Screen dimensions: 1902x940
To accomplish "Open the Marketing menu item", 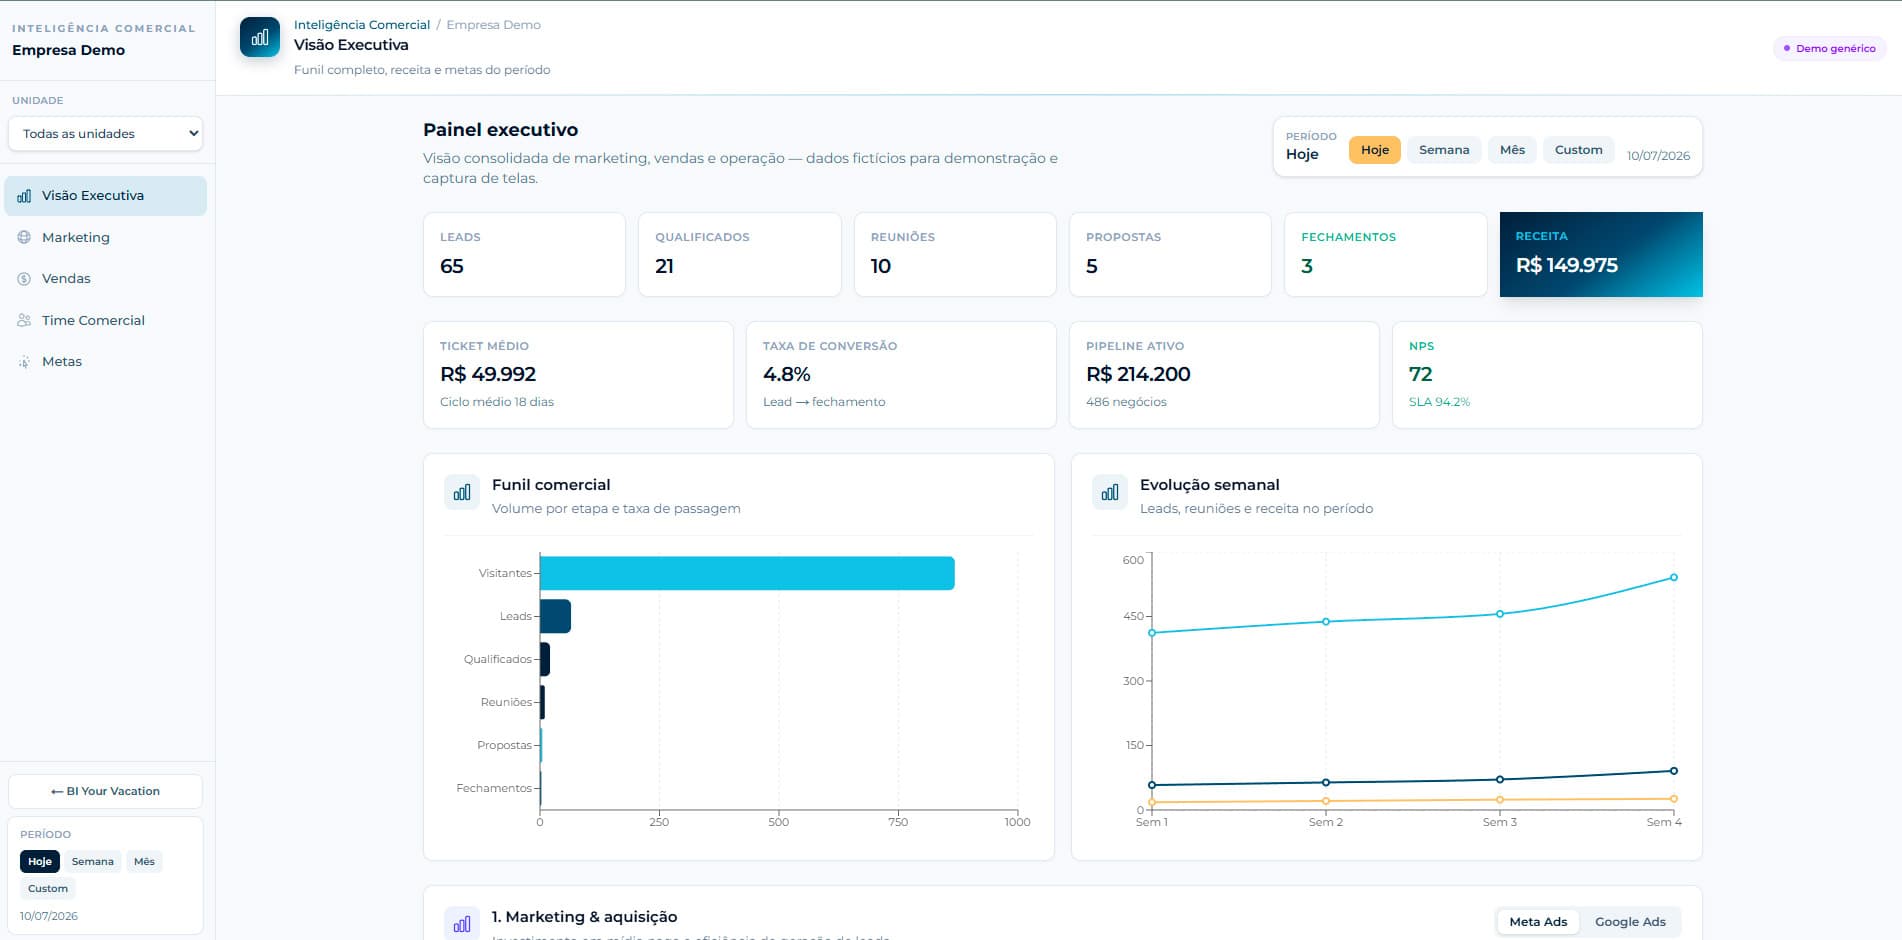I will (106, 237).
